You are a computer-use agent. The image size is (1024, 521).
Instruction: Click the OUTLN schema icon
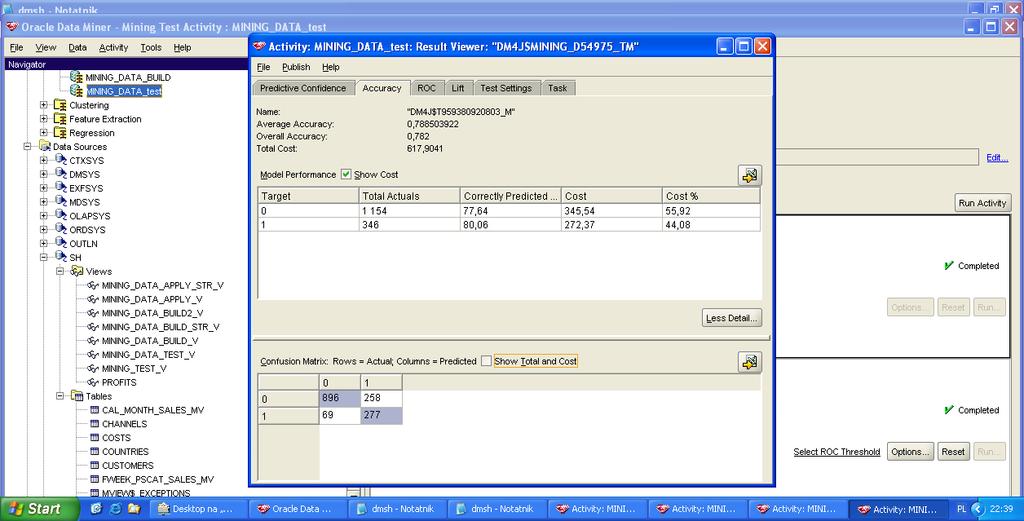point(61,243)
